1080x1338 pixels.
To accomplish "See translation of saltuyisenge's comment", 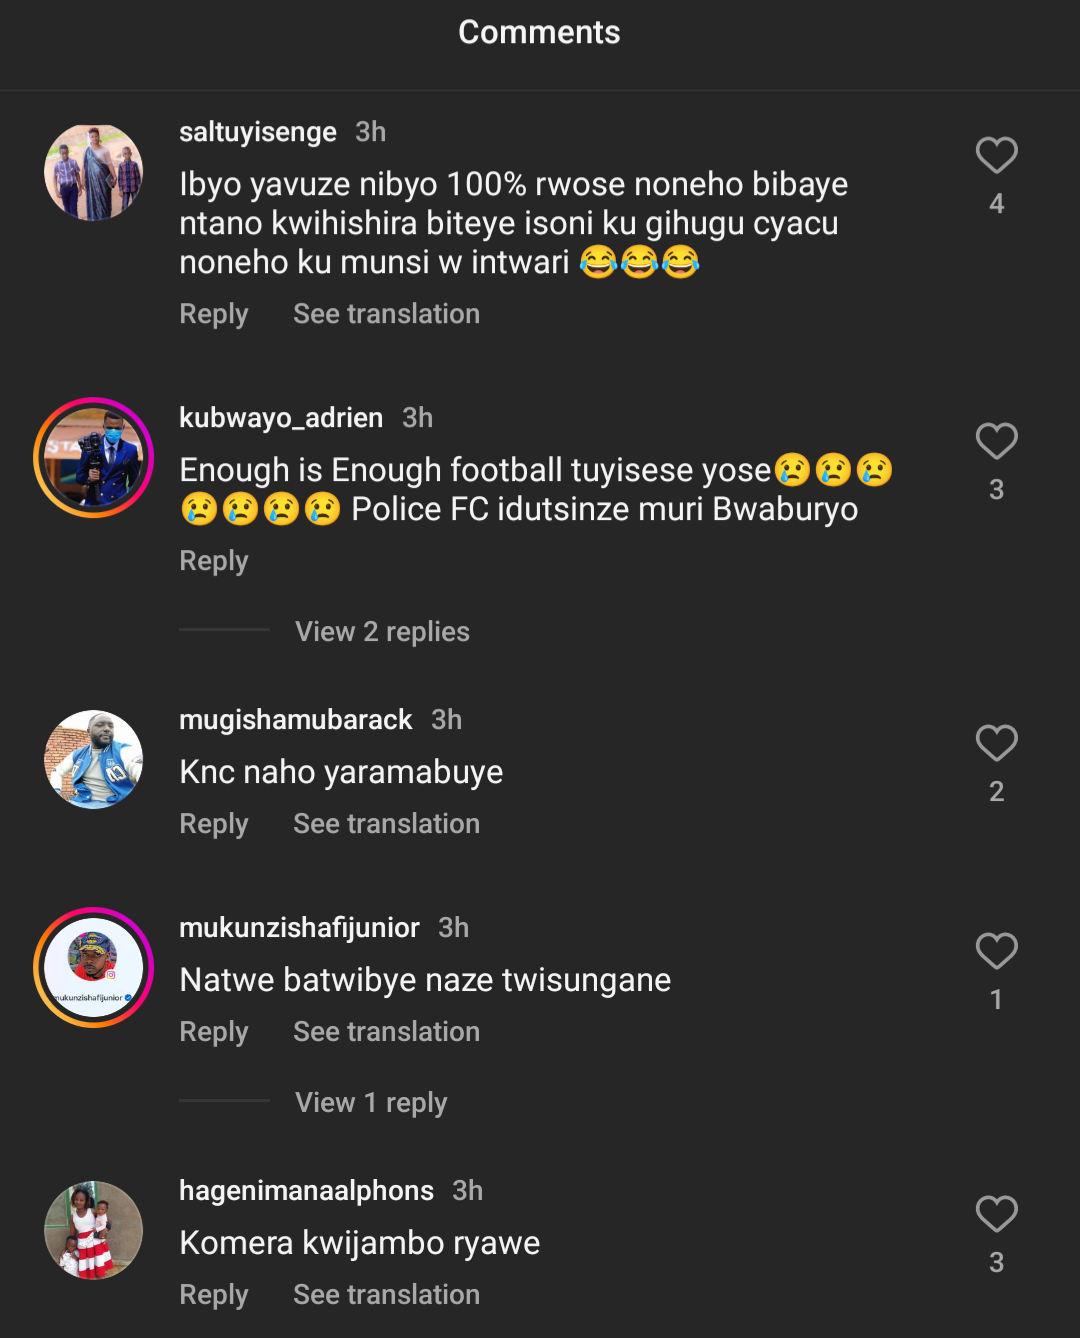I will click(x=386, y=314).
